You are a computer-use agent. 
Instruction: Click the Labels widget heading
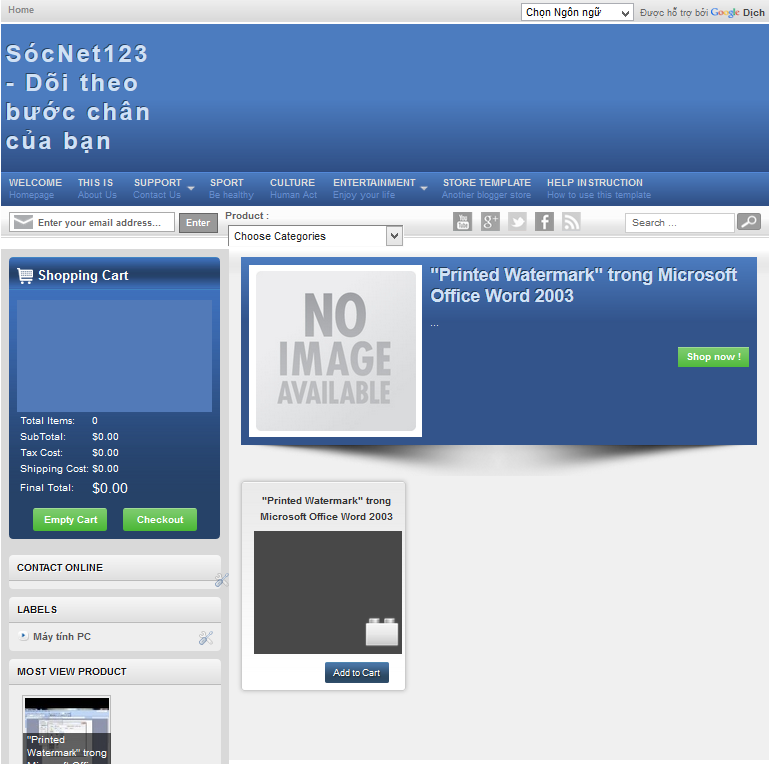37,610
